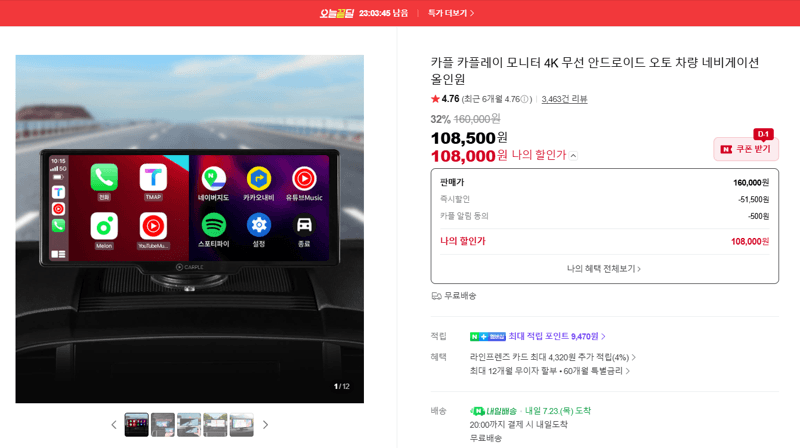This screenshot has height=448, width=800.
Task: Click the 종료 car icon in image
Action: (304, 225)
